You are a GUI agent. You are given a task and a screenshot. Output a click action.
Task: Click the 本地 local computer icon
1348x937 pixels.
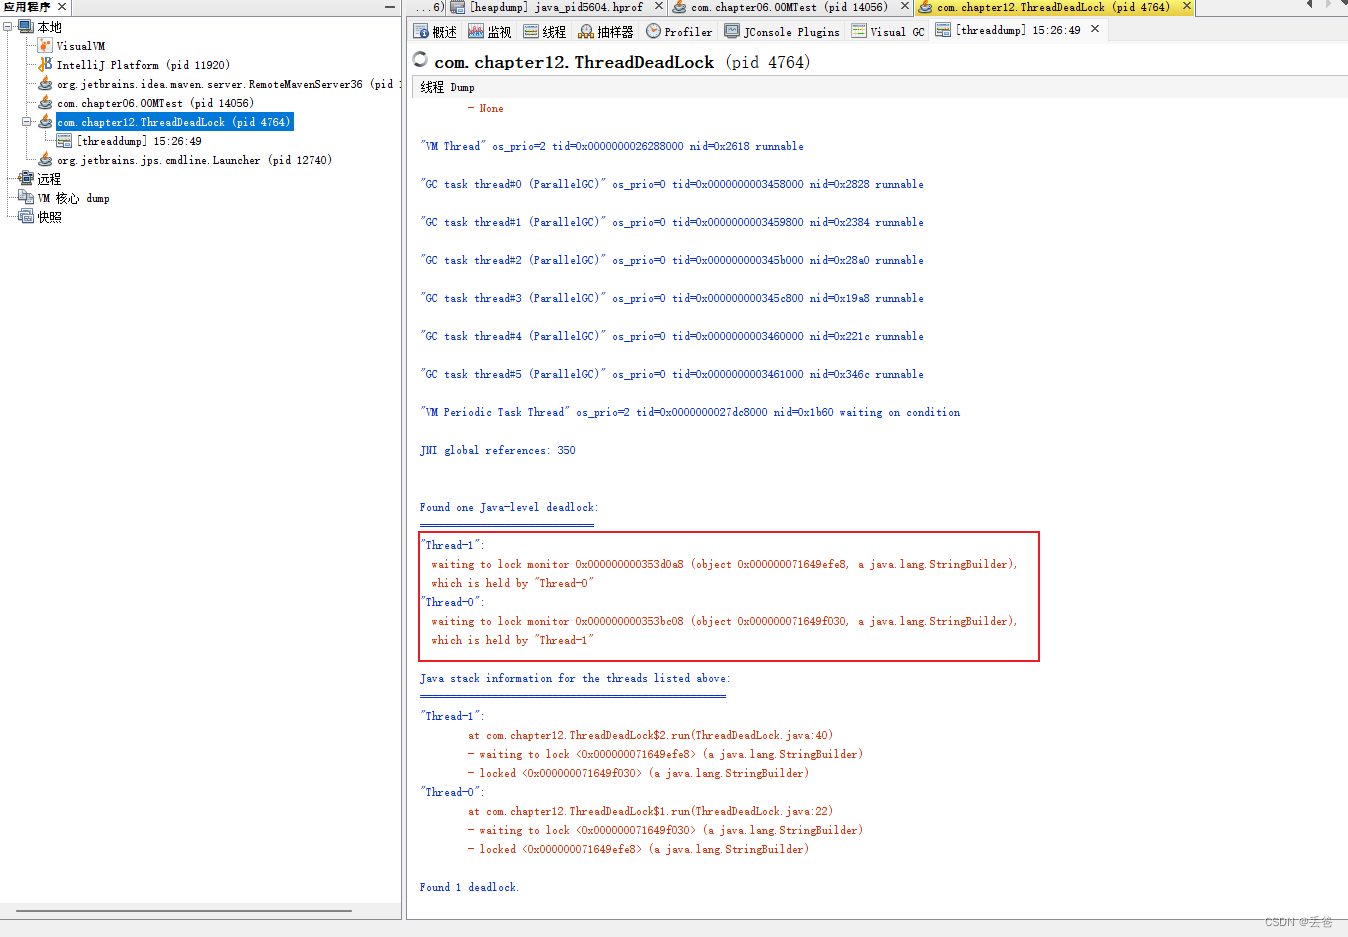[26, 27]
